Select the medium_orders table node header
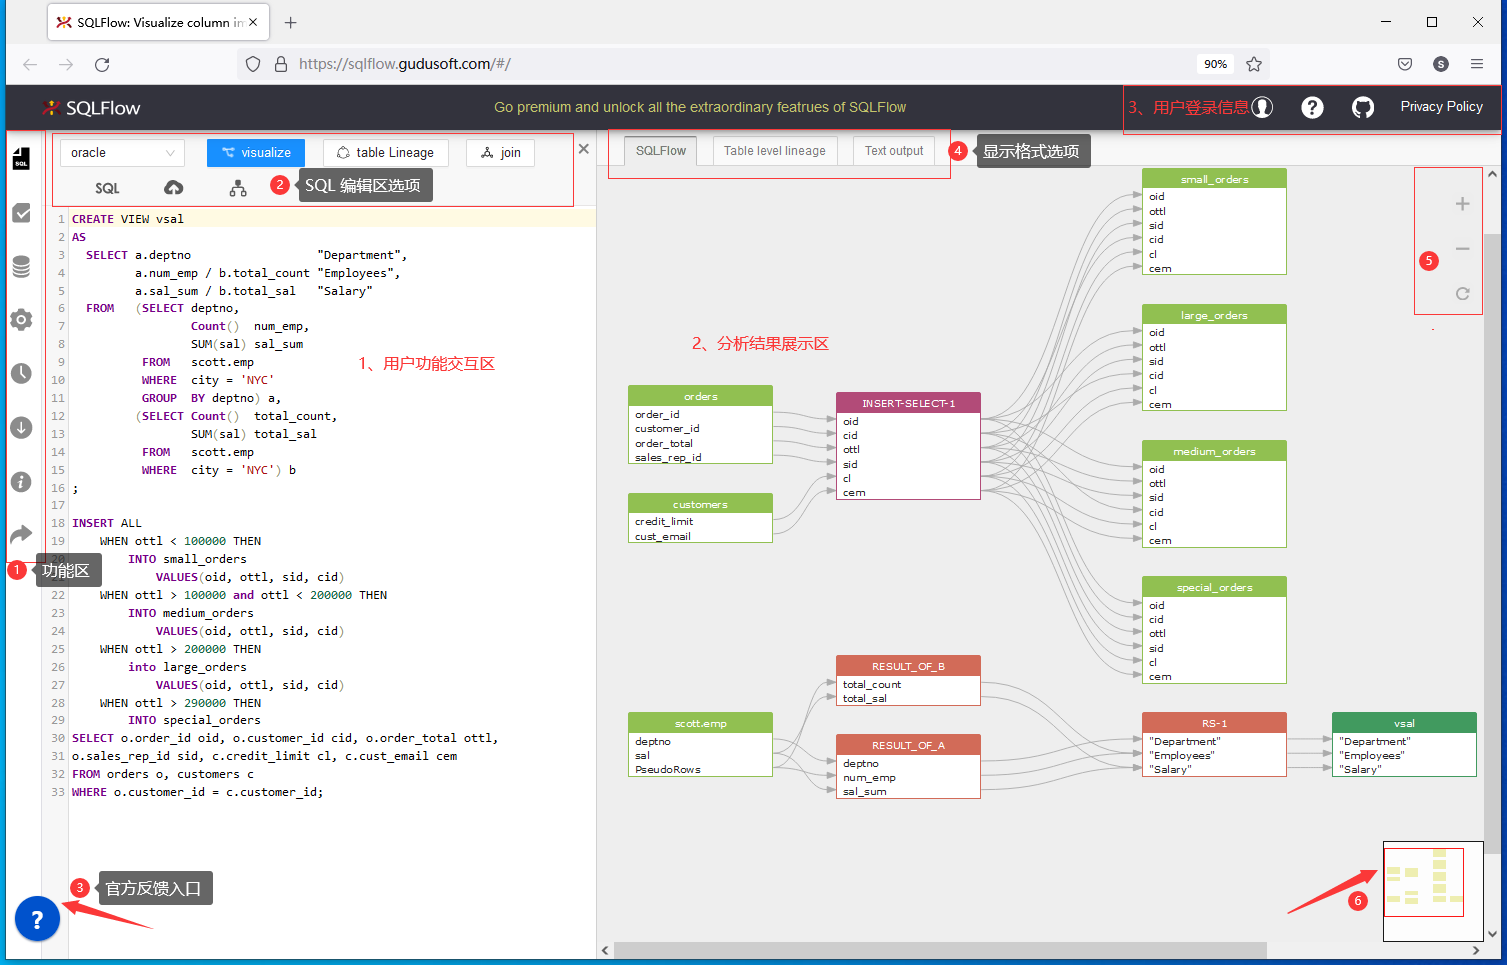This screenshot has height=965, width=1507. [x=1214, y=451]
